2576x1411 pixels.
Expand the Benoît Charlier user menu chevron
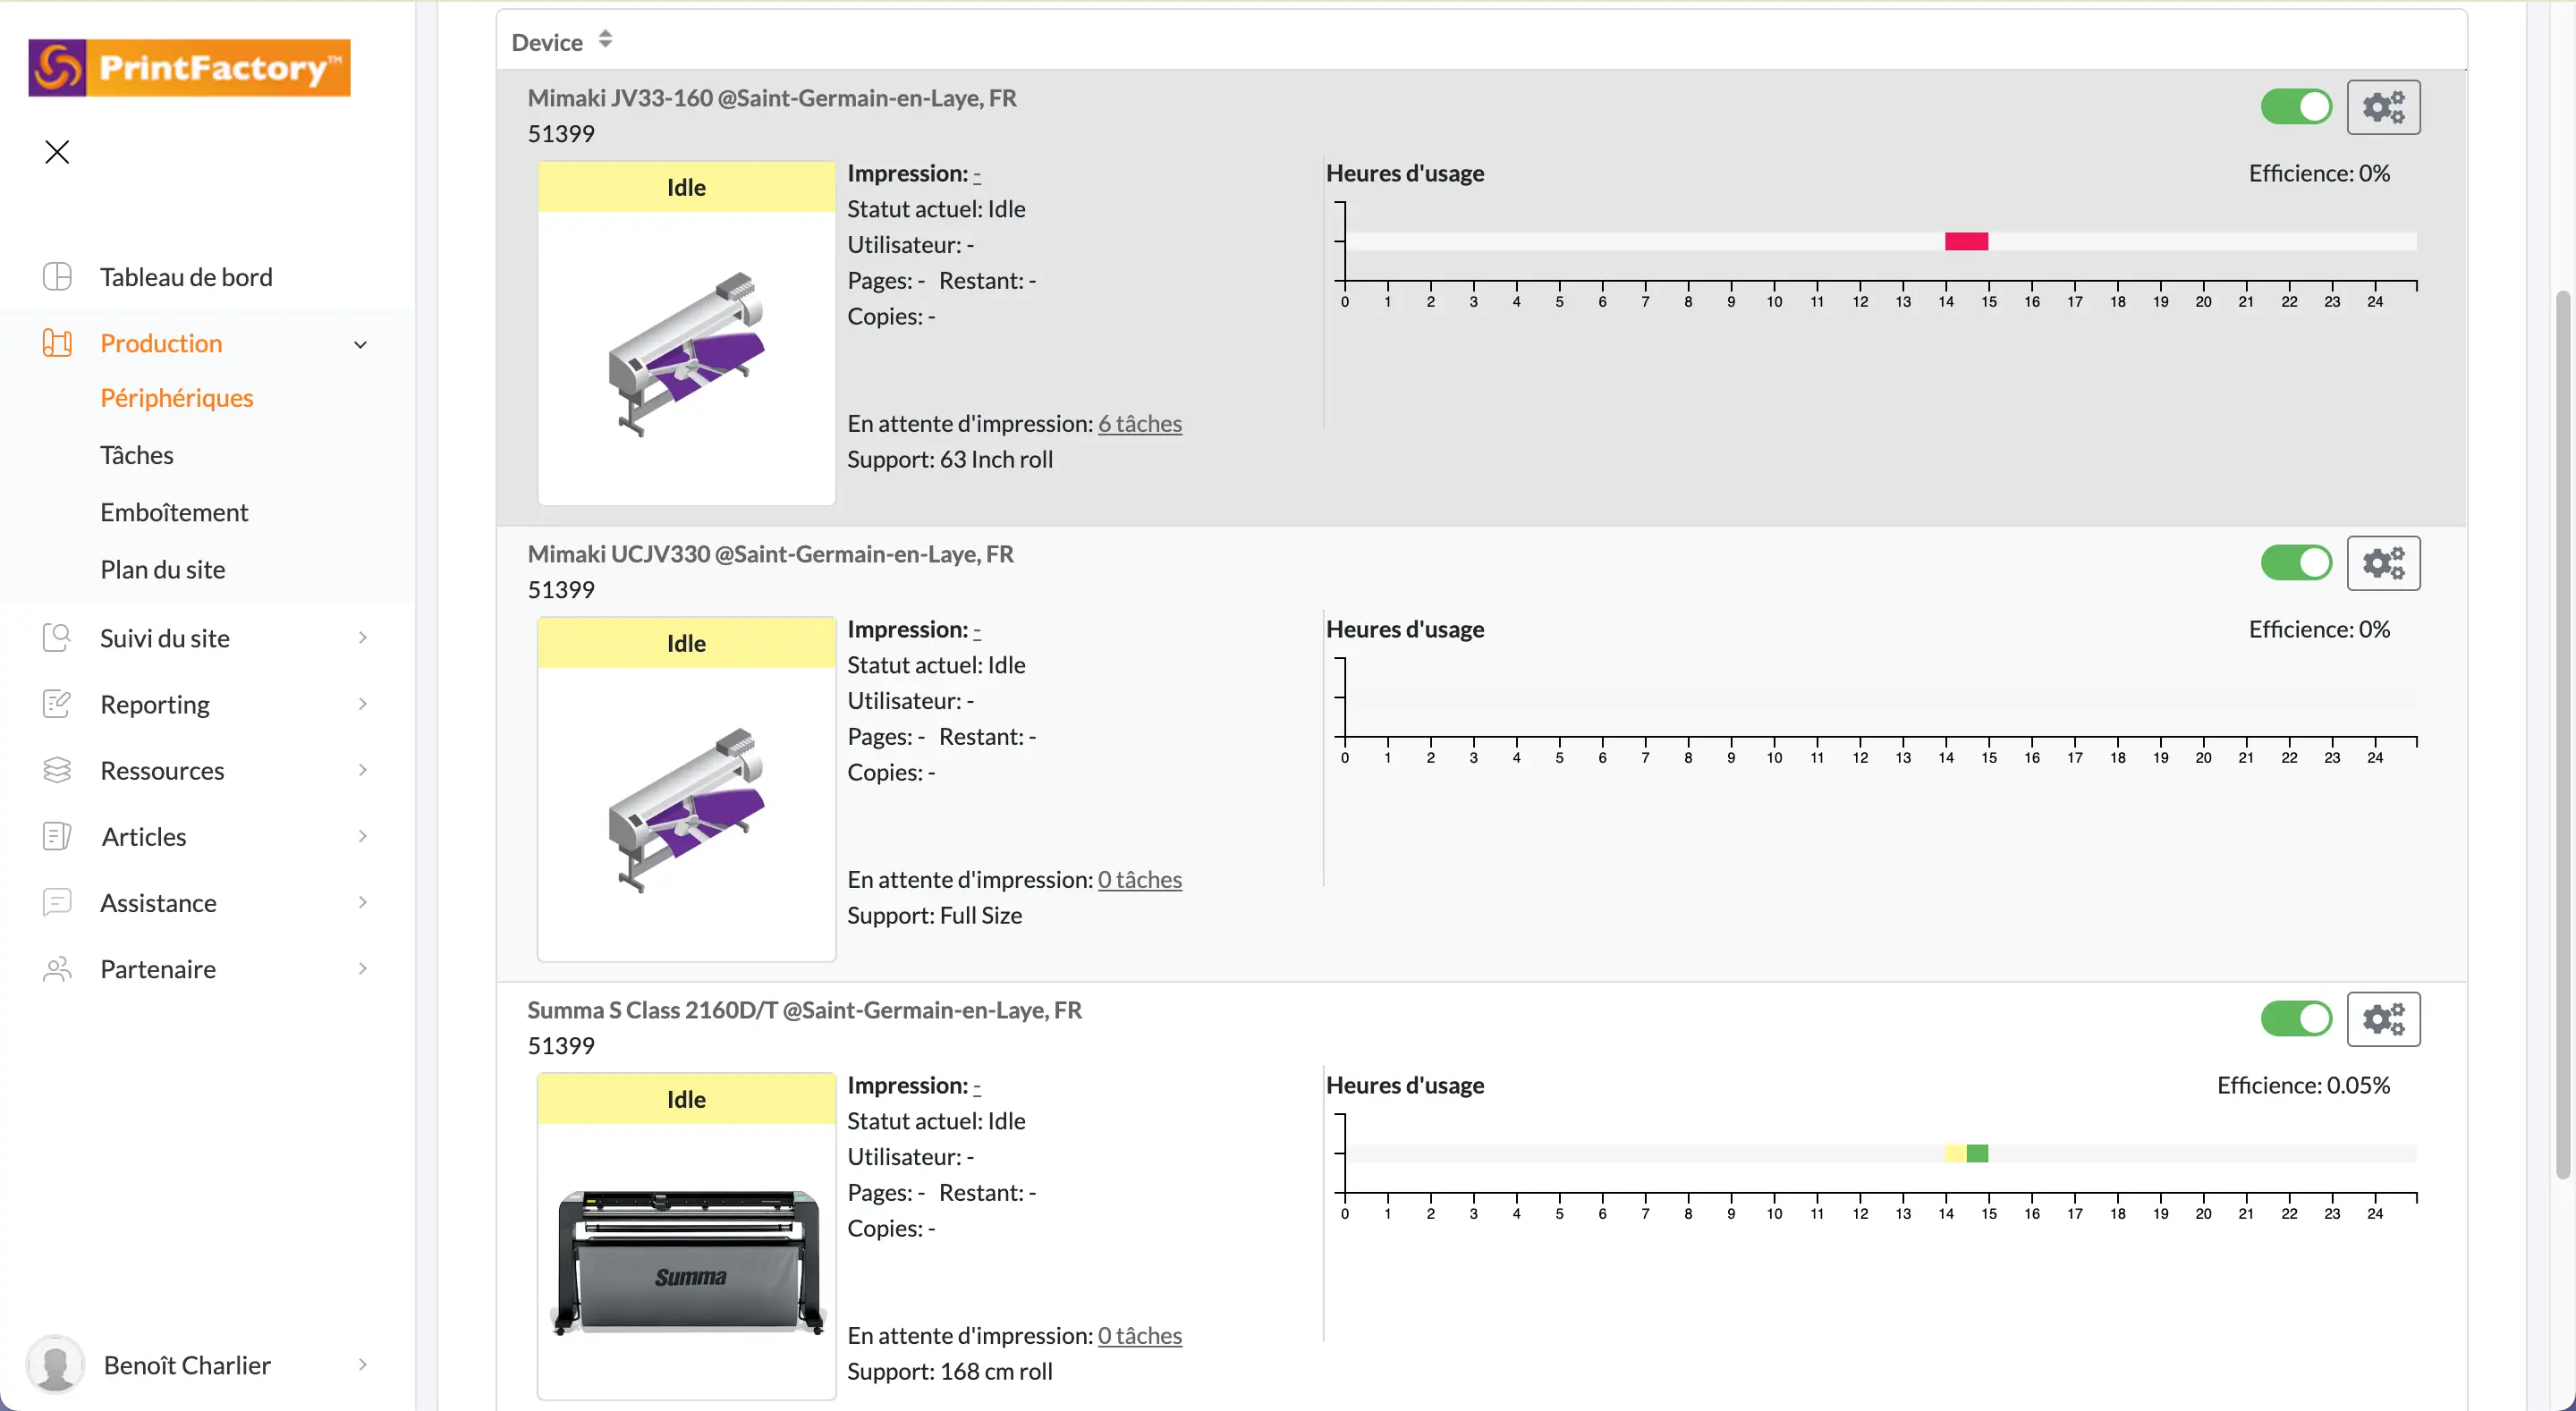(x=363, y=1364)
